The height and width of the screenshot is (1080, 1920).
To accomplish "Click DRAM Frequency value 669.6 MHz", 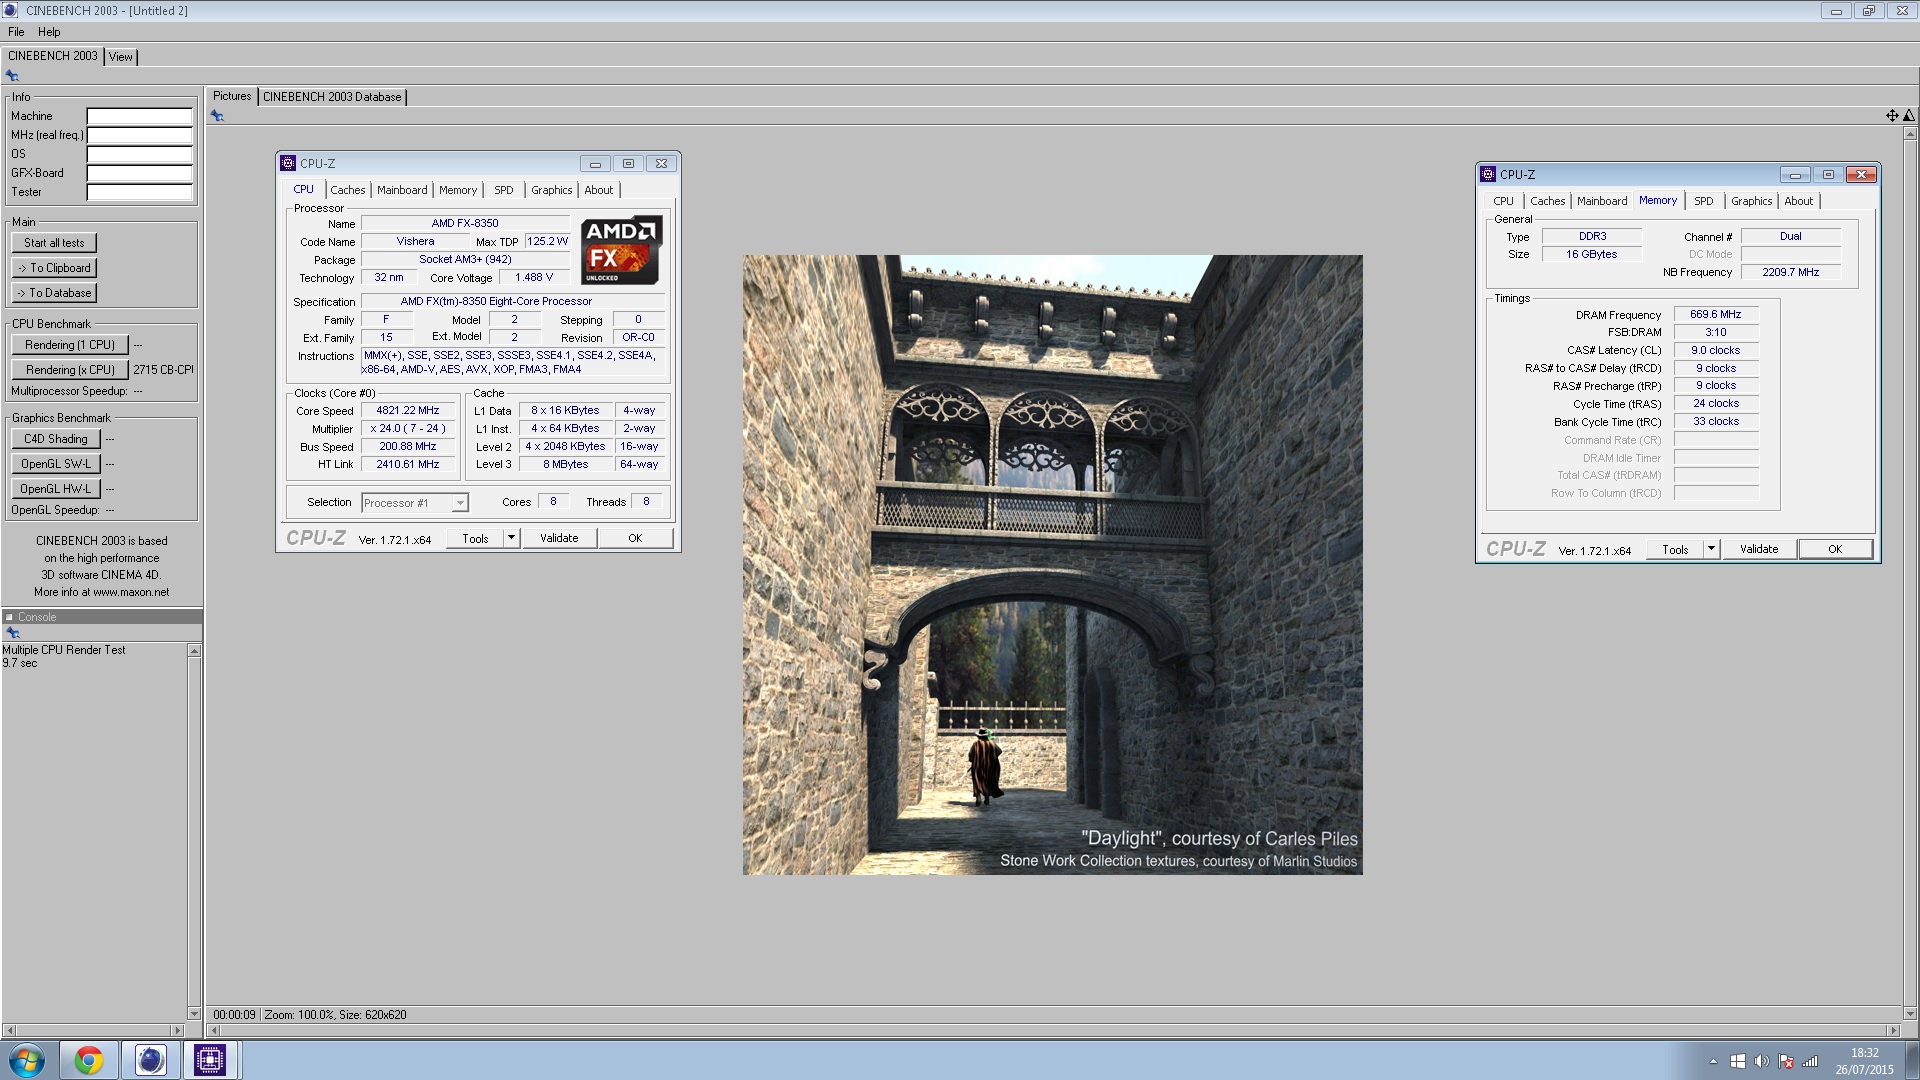I will tap(1716, 314).
